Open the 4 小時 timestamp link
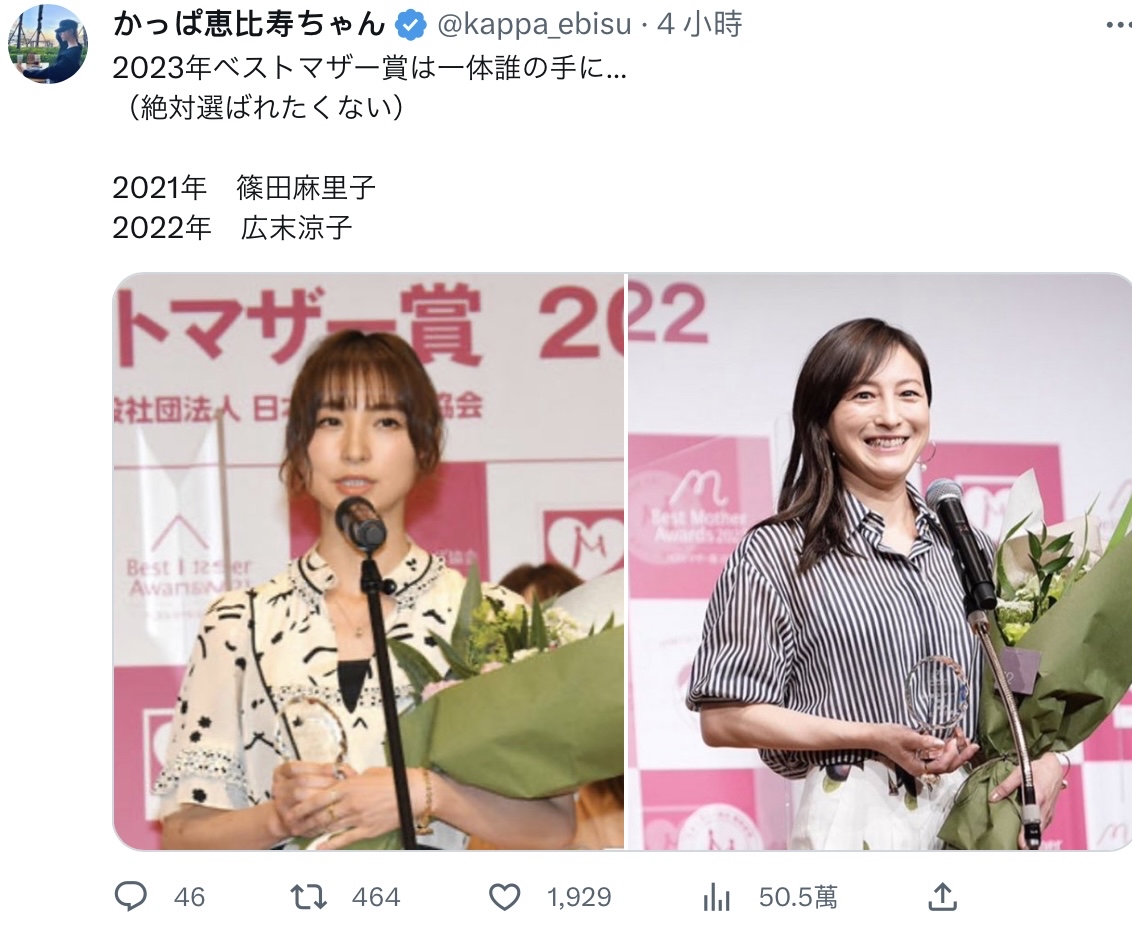 click(699, 25)
